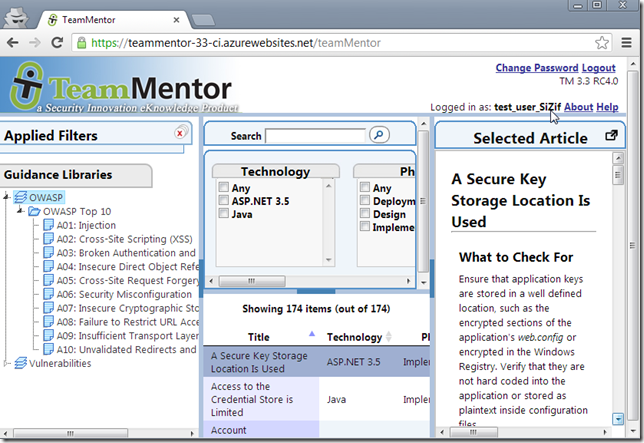Bookmark page with the star icon
The width and height of the screenshot is (644, 443).
602,43
